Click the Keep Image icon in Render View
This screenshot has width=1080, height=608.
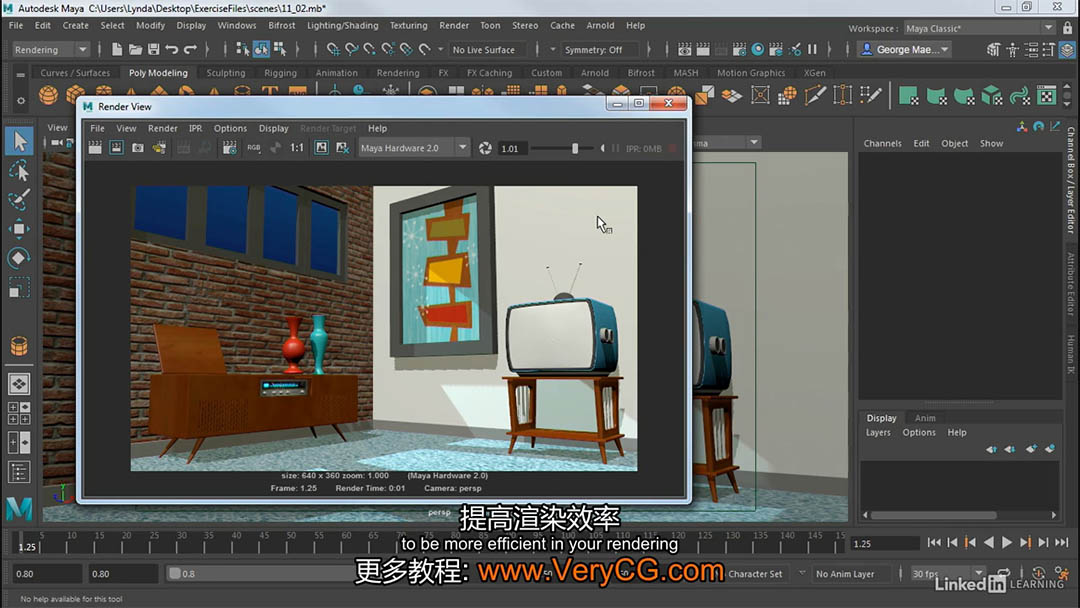pos(322,148)
